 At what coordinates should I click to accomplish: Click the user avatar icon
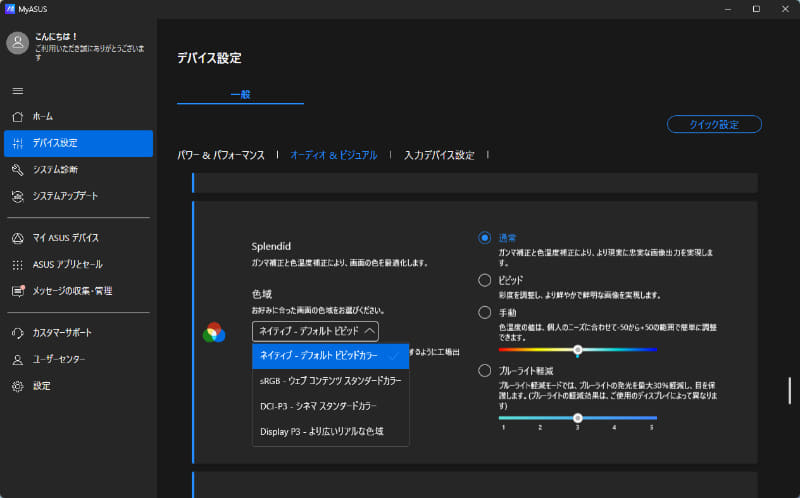pos(17,43)
